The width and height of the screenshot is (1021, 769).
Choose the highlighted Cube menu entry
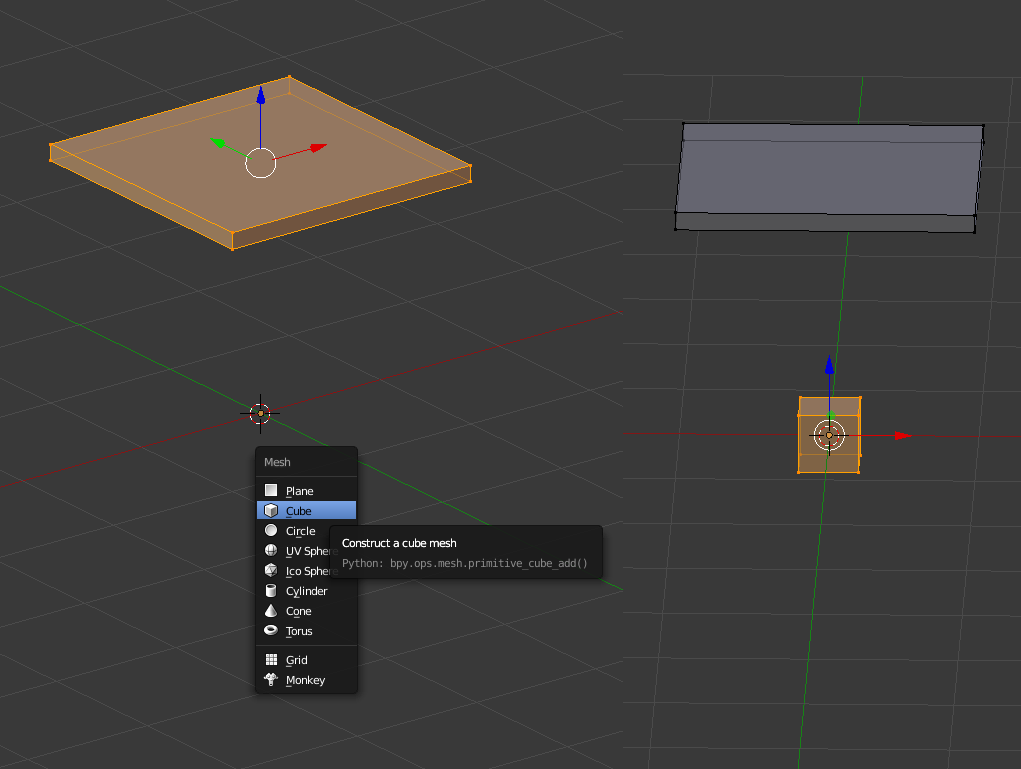coord(299,511)
